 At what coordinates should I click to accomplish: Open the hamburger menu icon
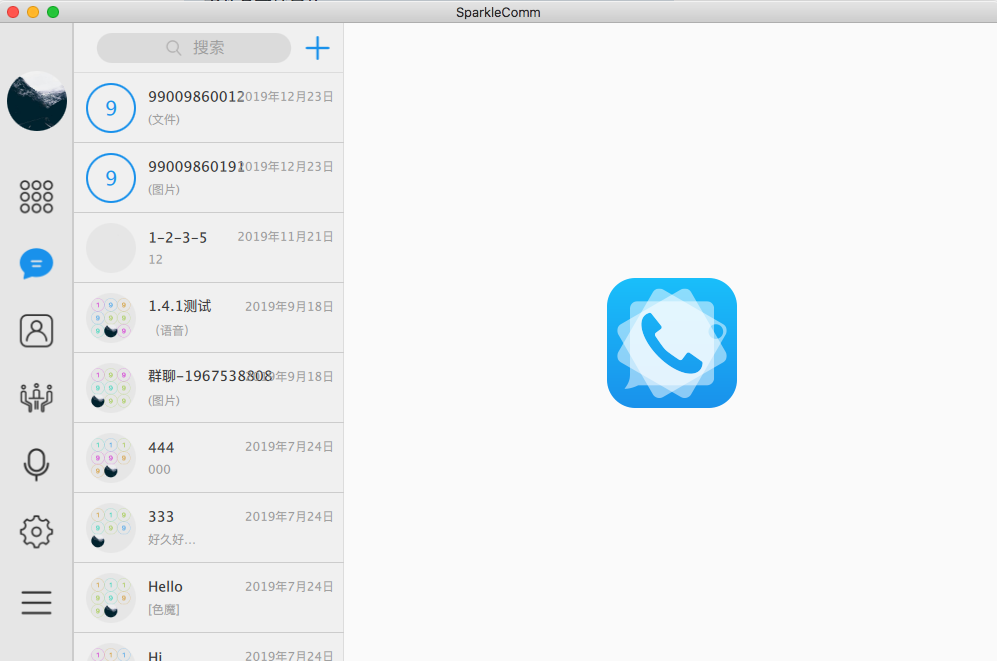tap(36, 603)
